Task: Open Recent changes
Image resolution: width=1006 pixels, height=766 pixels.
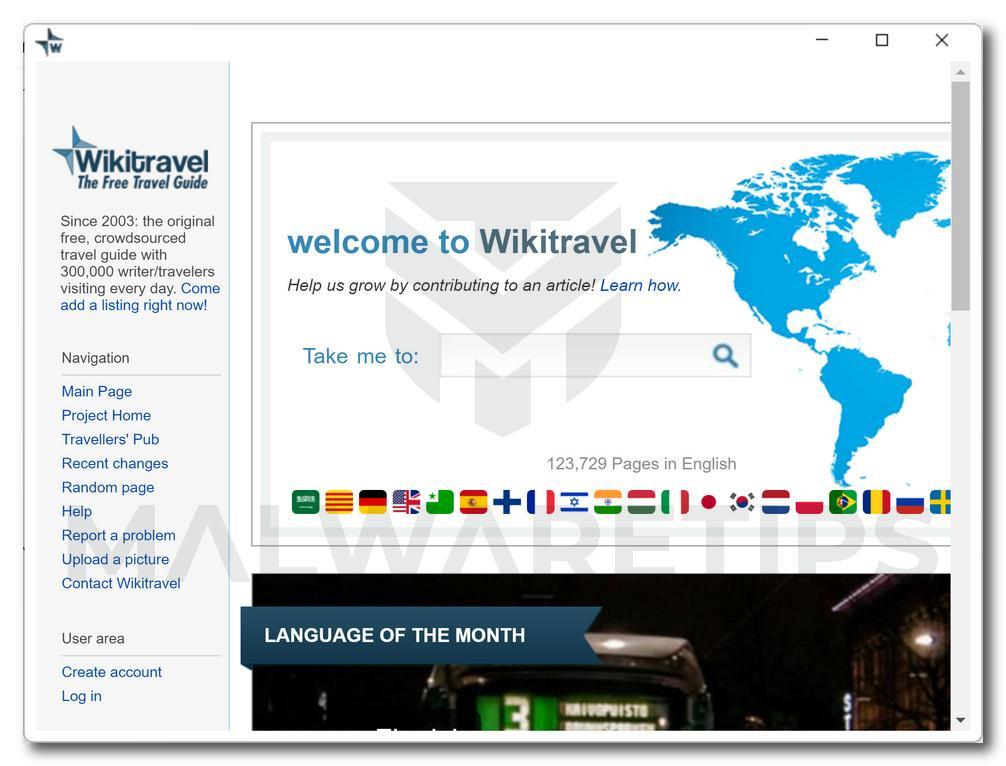Action: point(114,463)
